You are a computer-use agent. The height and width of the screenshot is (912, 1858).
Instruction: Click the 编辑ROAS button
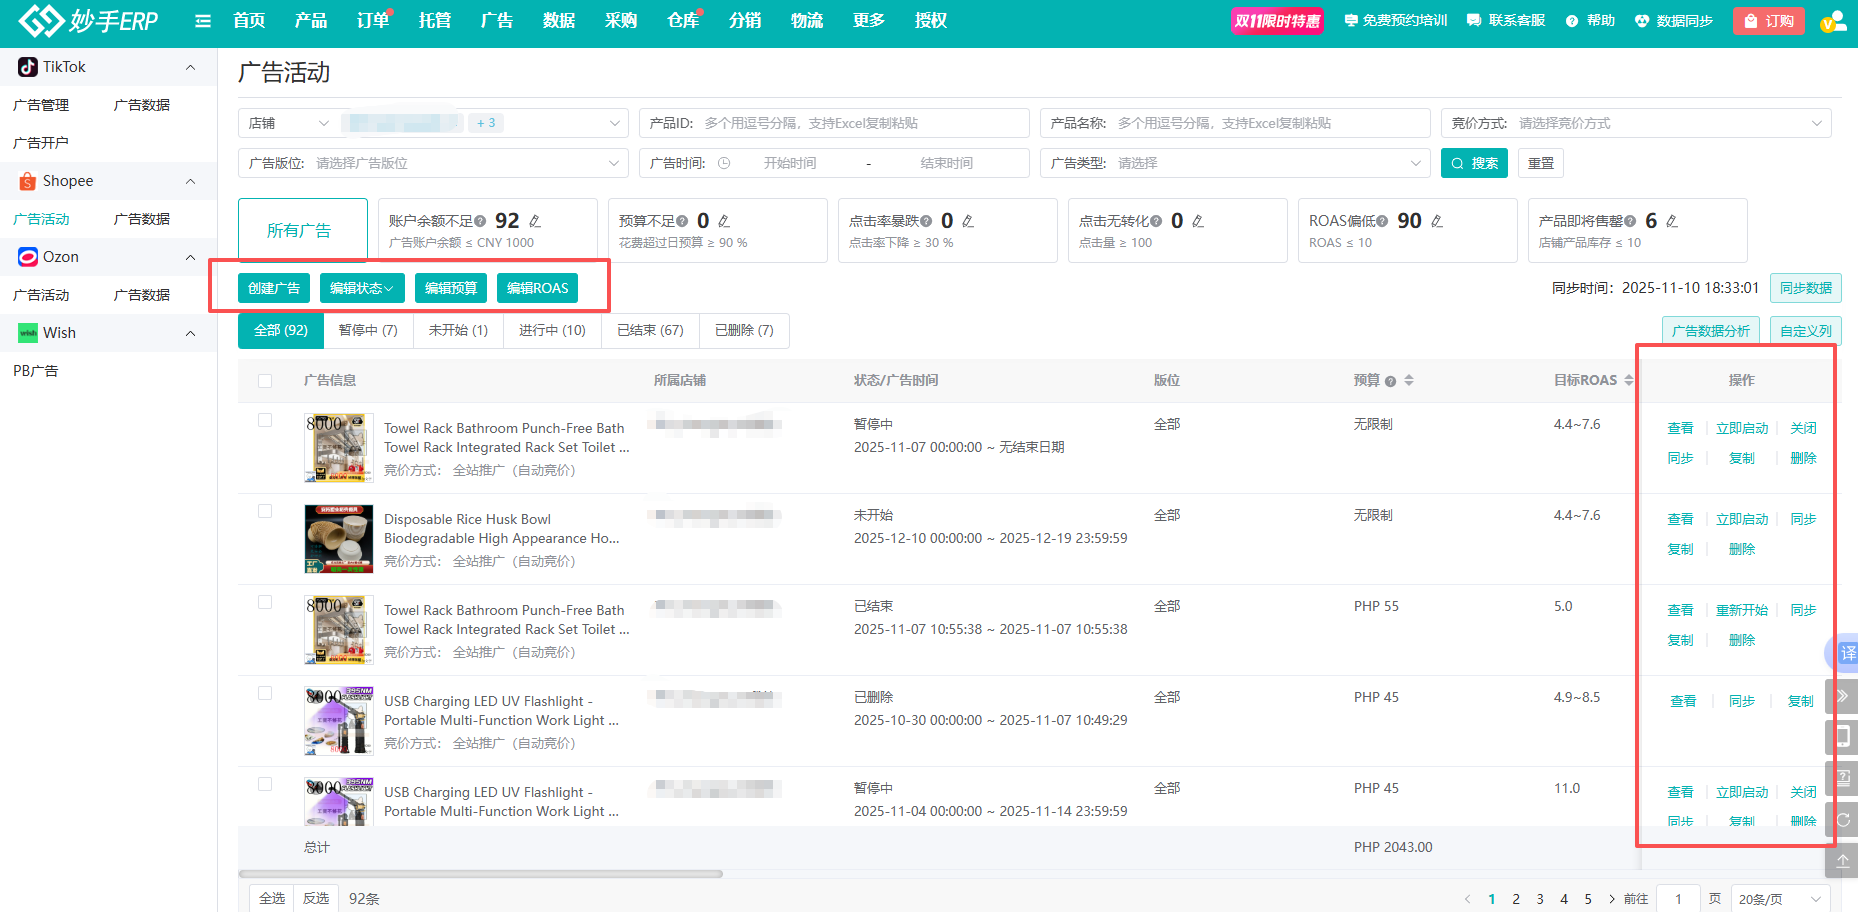[537, 288]
